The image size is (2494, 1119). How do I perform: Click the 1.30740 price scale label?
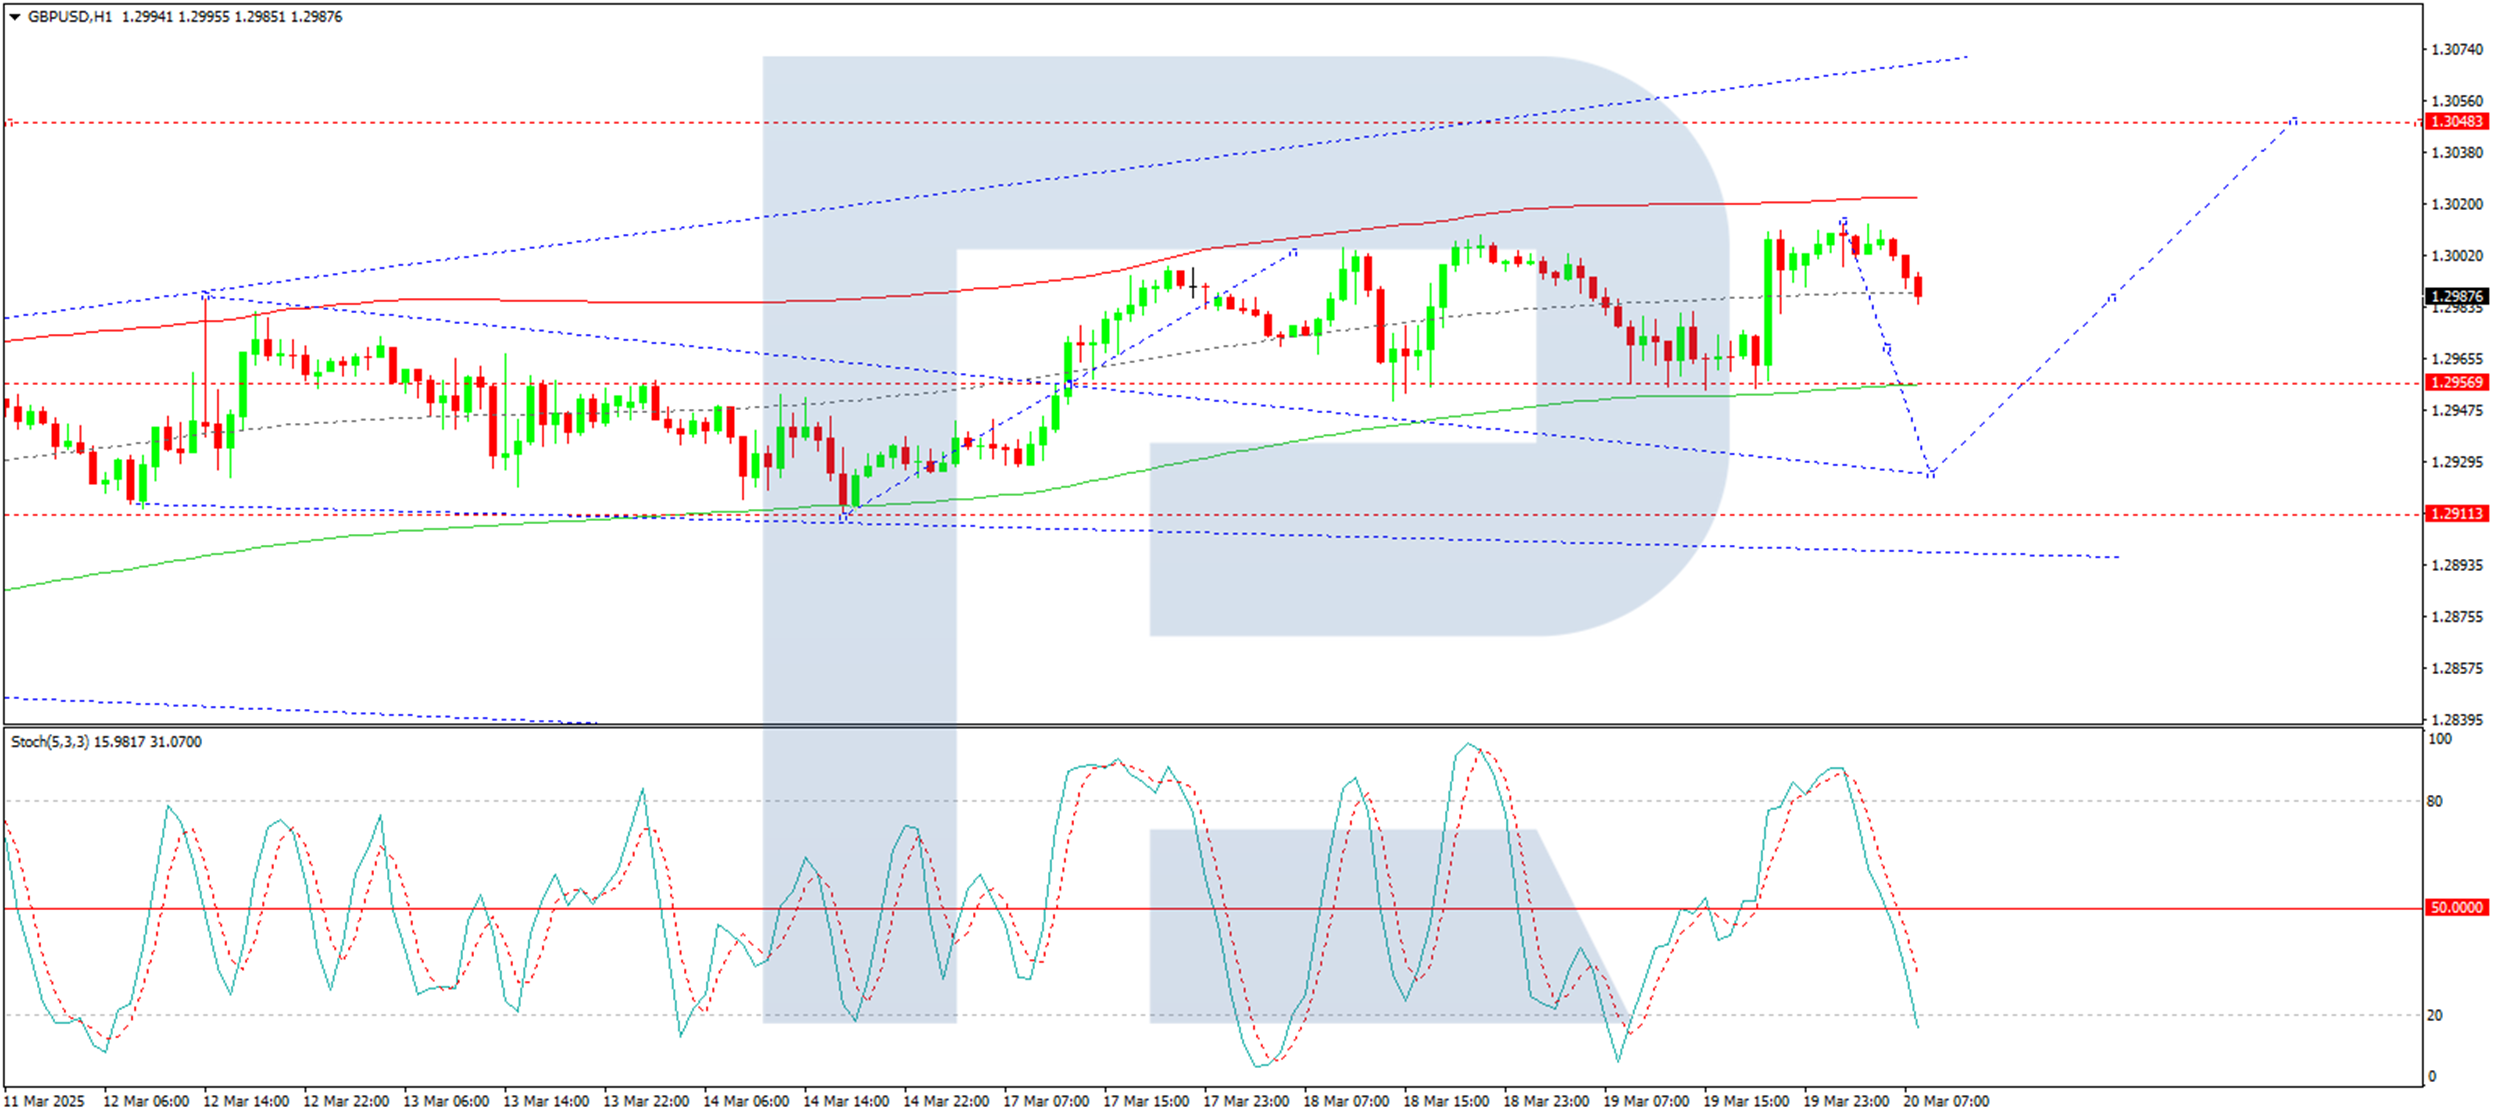(x=2456, y=50)
